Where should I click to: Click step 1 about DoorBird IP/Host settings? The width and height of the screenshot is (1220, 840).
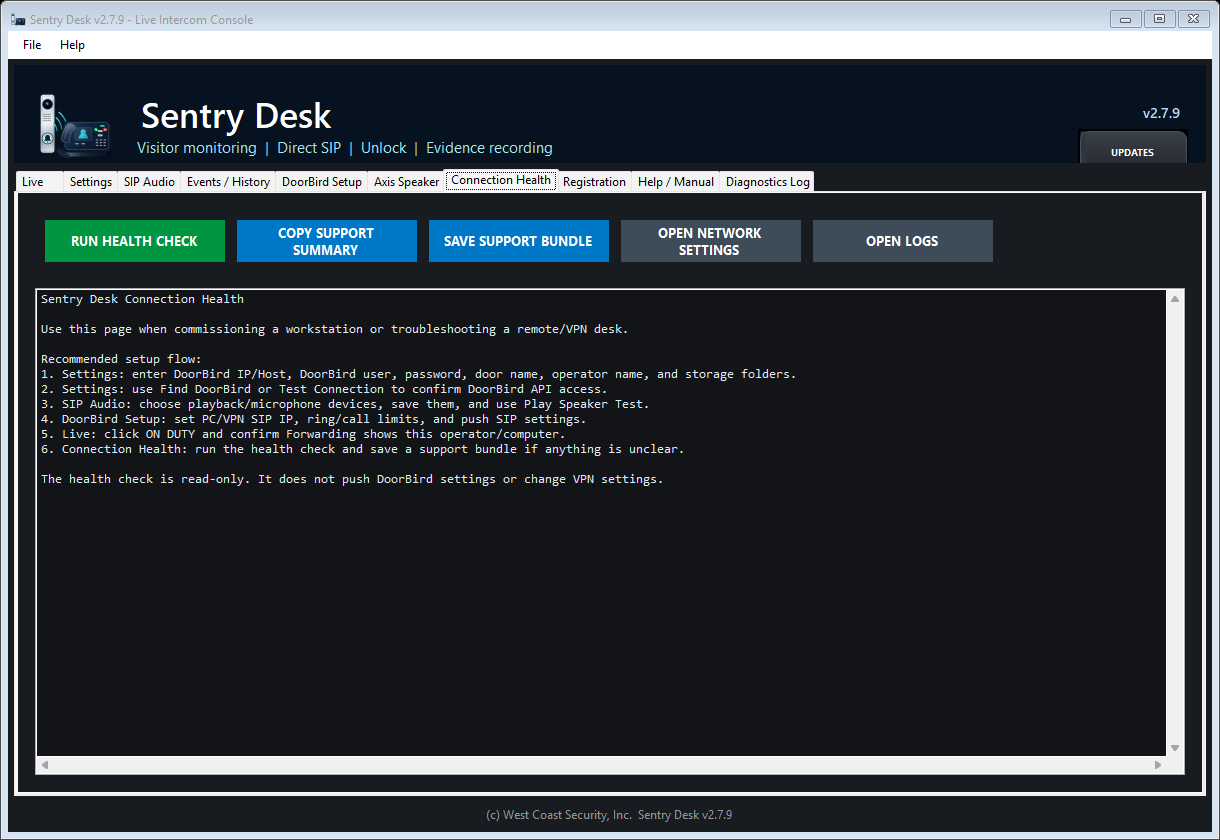tap(419, 374)
